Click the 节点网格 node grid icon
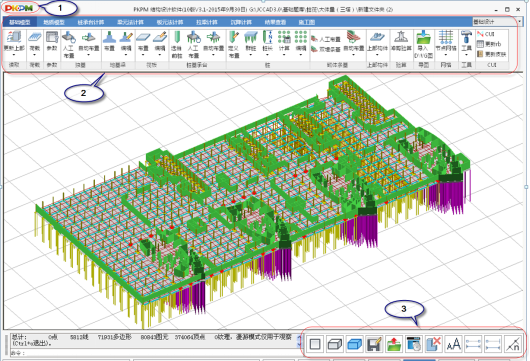 tap(446, 37)
